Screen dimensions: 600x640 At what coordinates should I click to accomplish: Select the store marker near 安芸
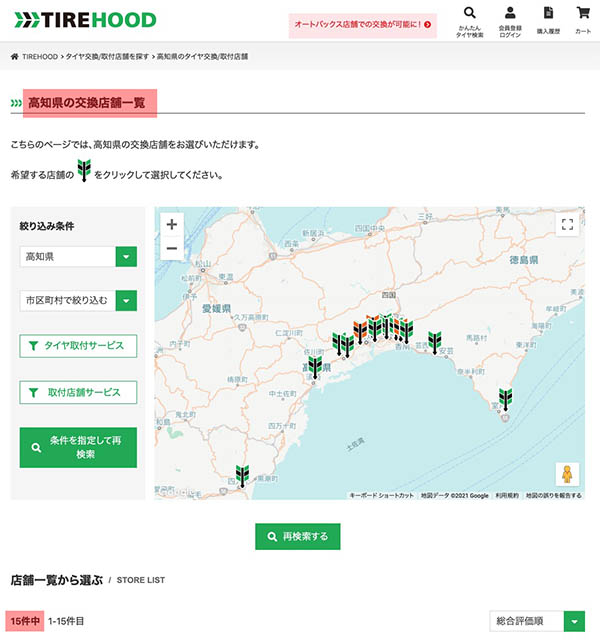[x=435, y=342]
